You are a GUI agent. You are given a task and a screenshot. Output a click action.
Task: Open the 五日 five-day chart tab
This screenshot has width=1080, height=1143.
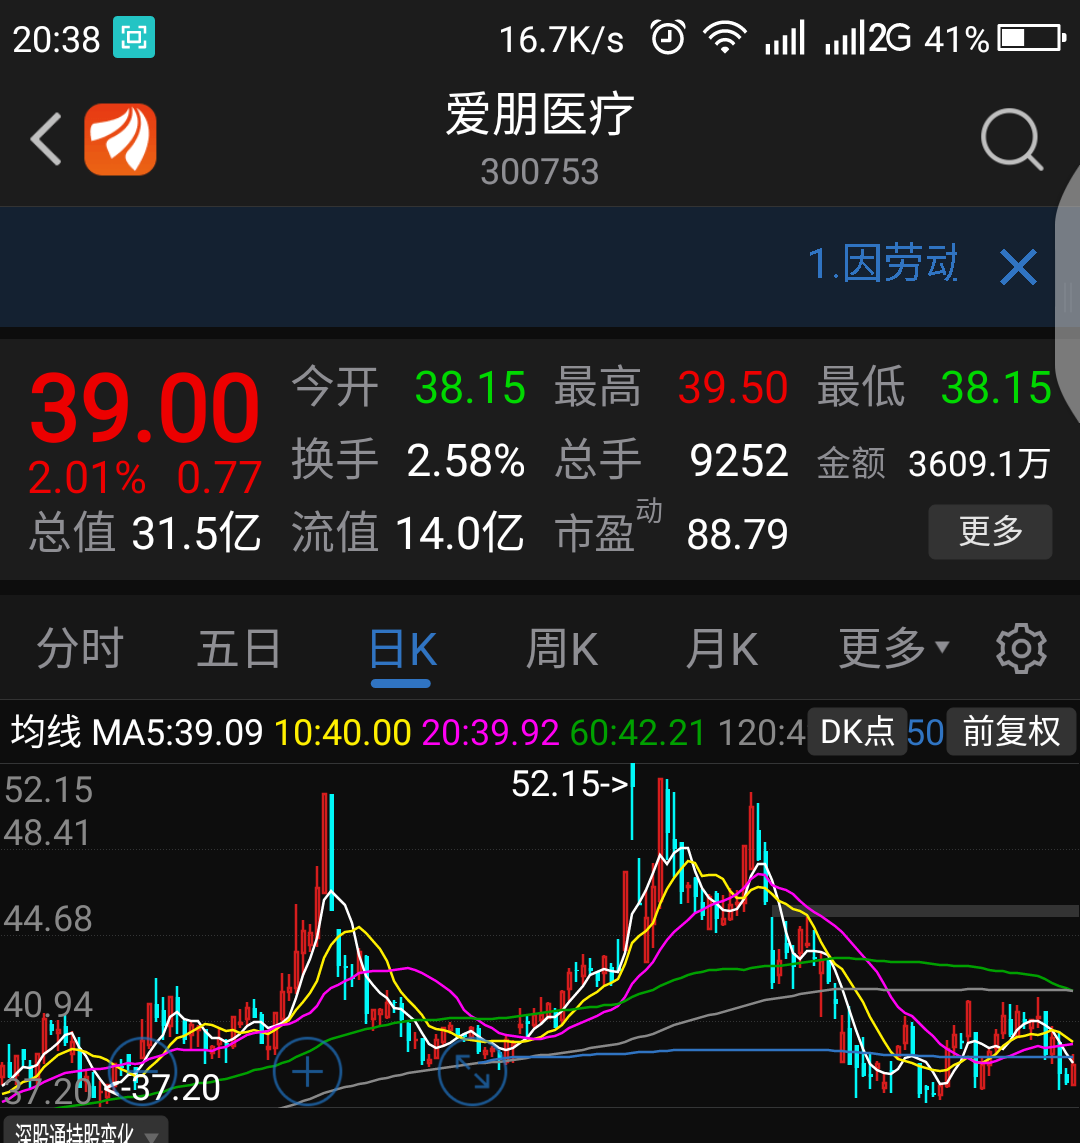(x=239, y=648)
